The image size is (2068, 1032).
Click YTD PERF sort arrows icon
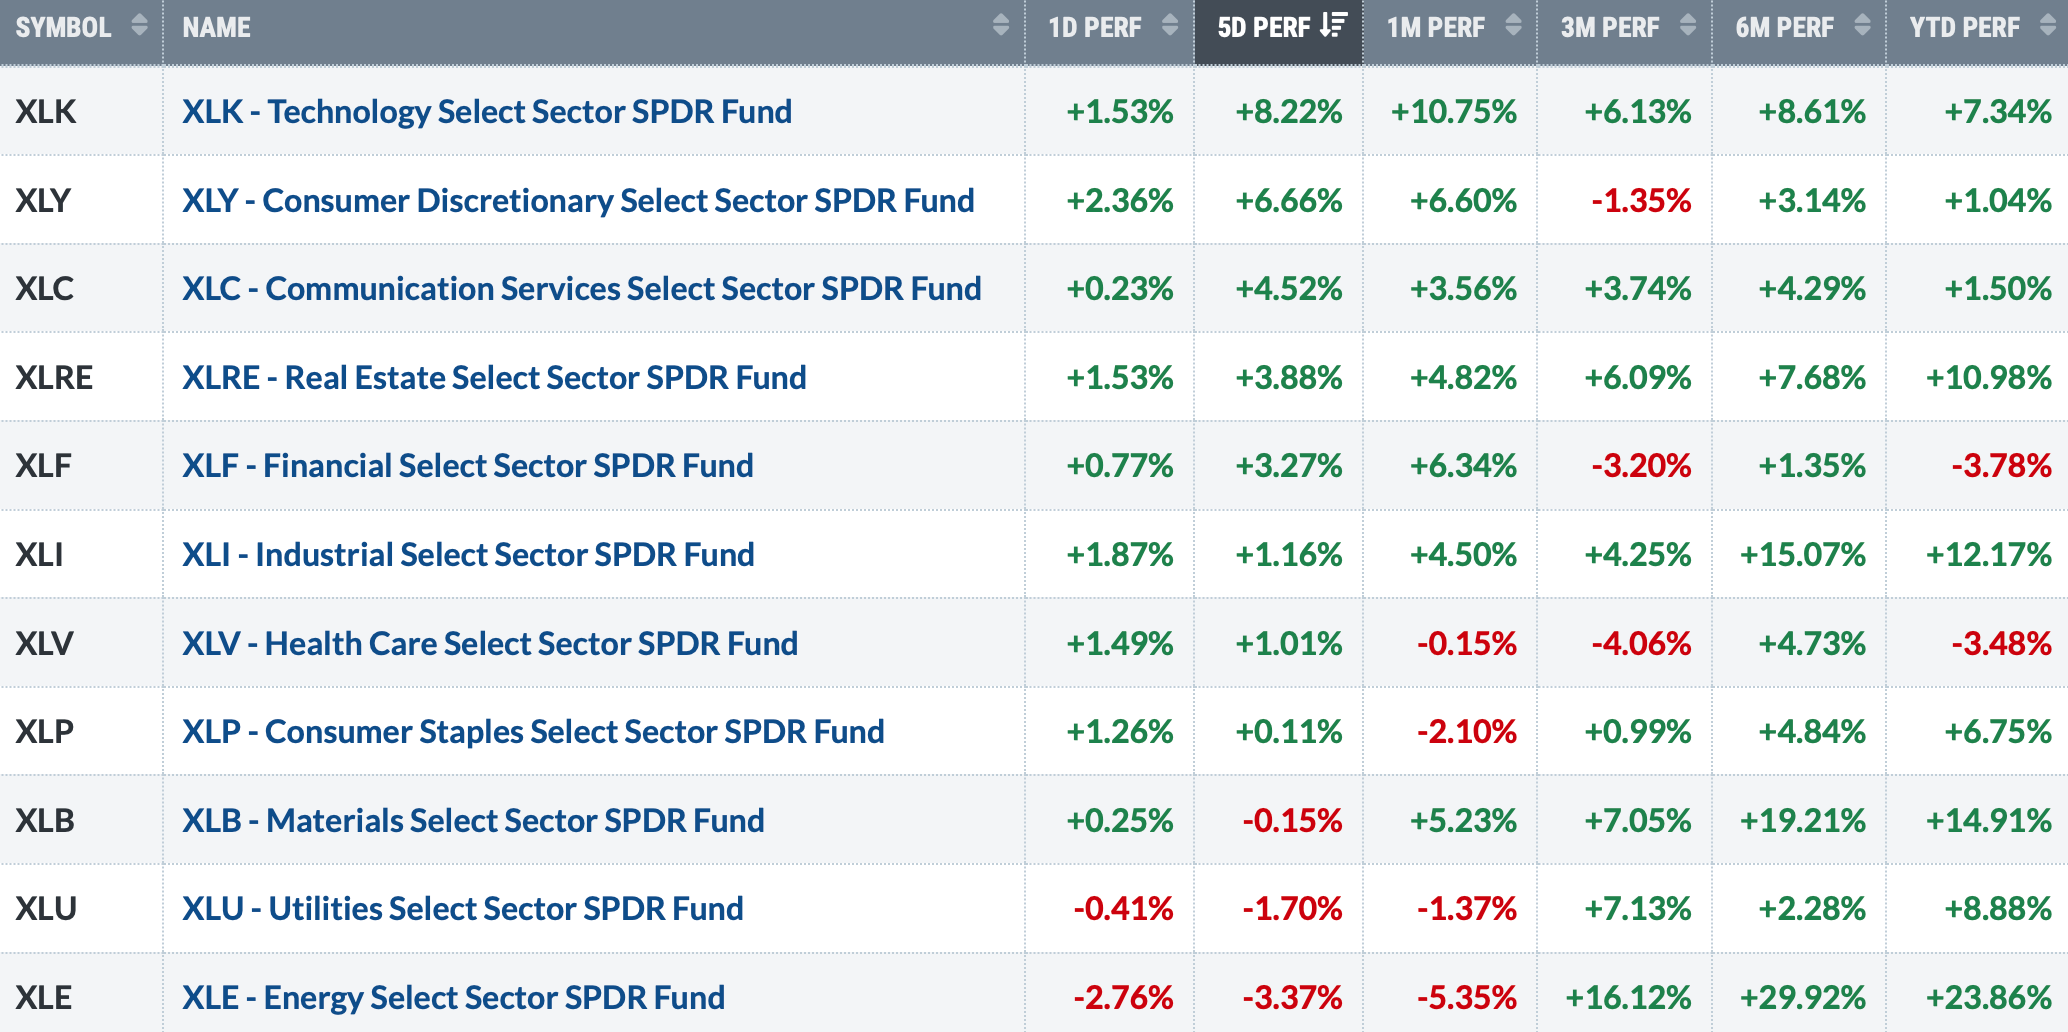coord(2047,26)
